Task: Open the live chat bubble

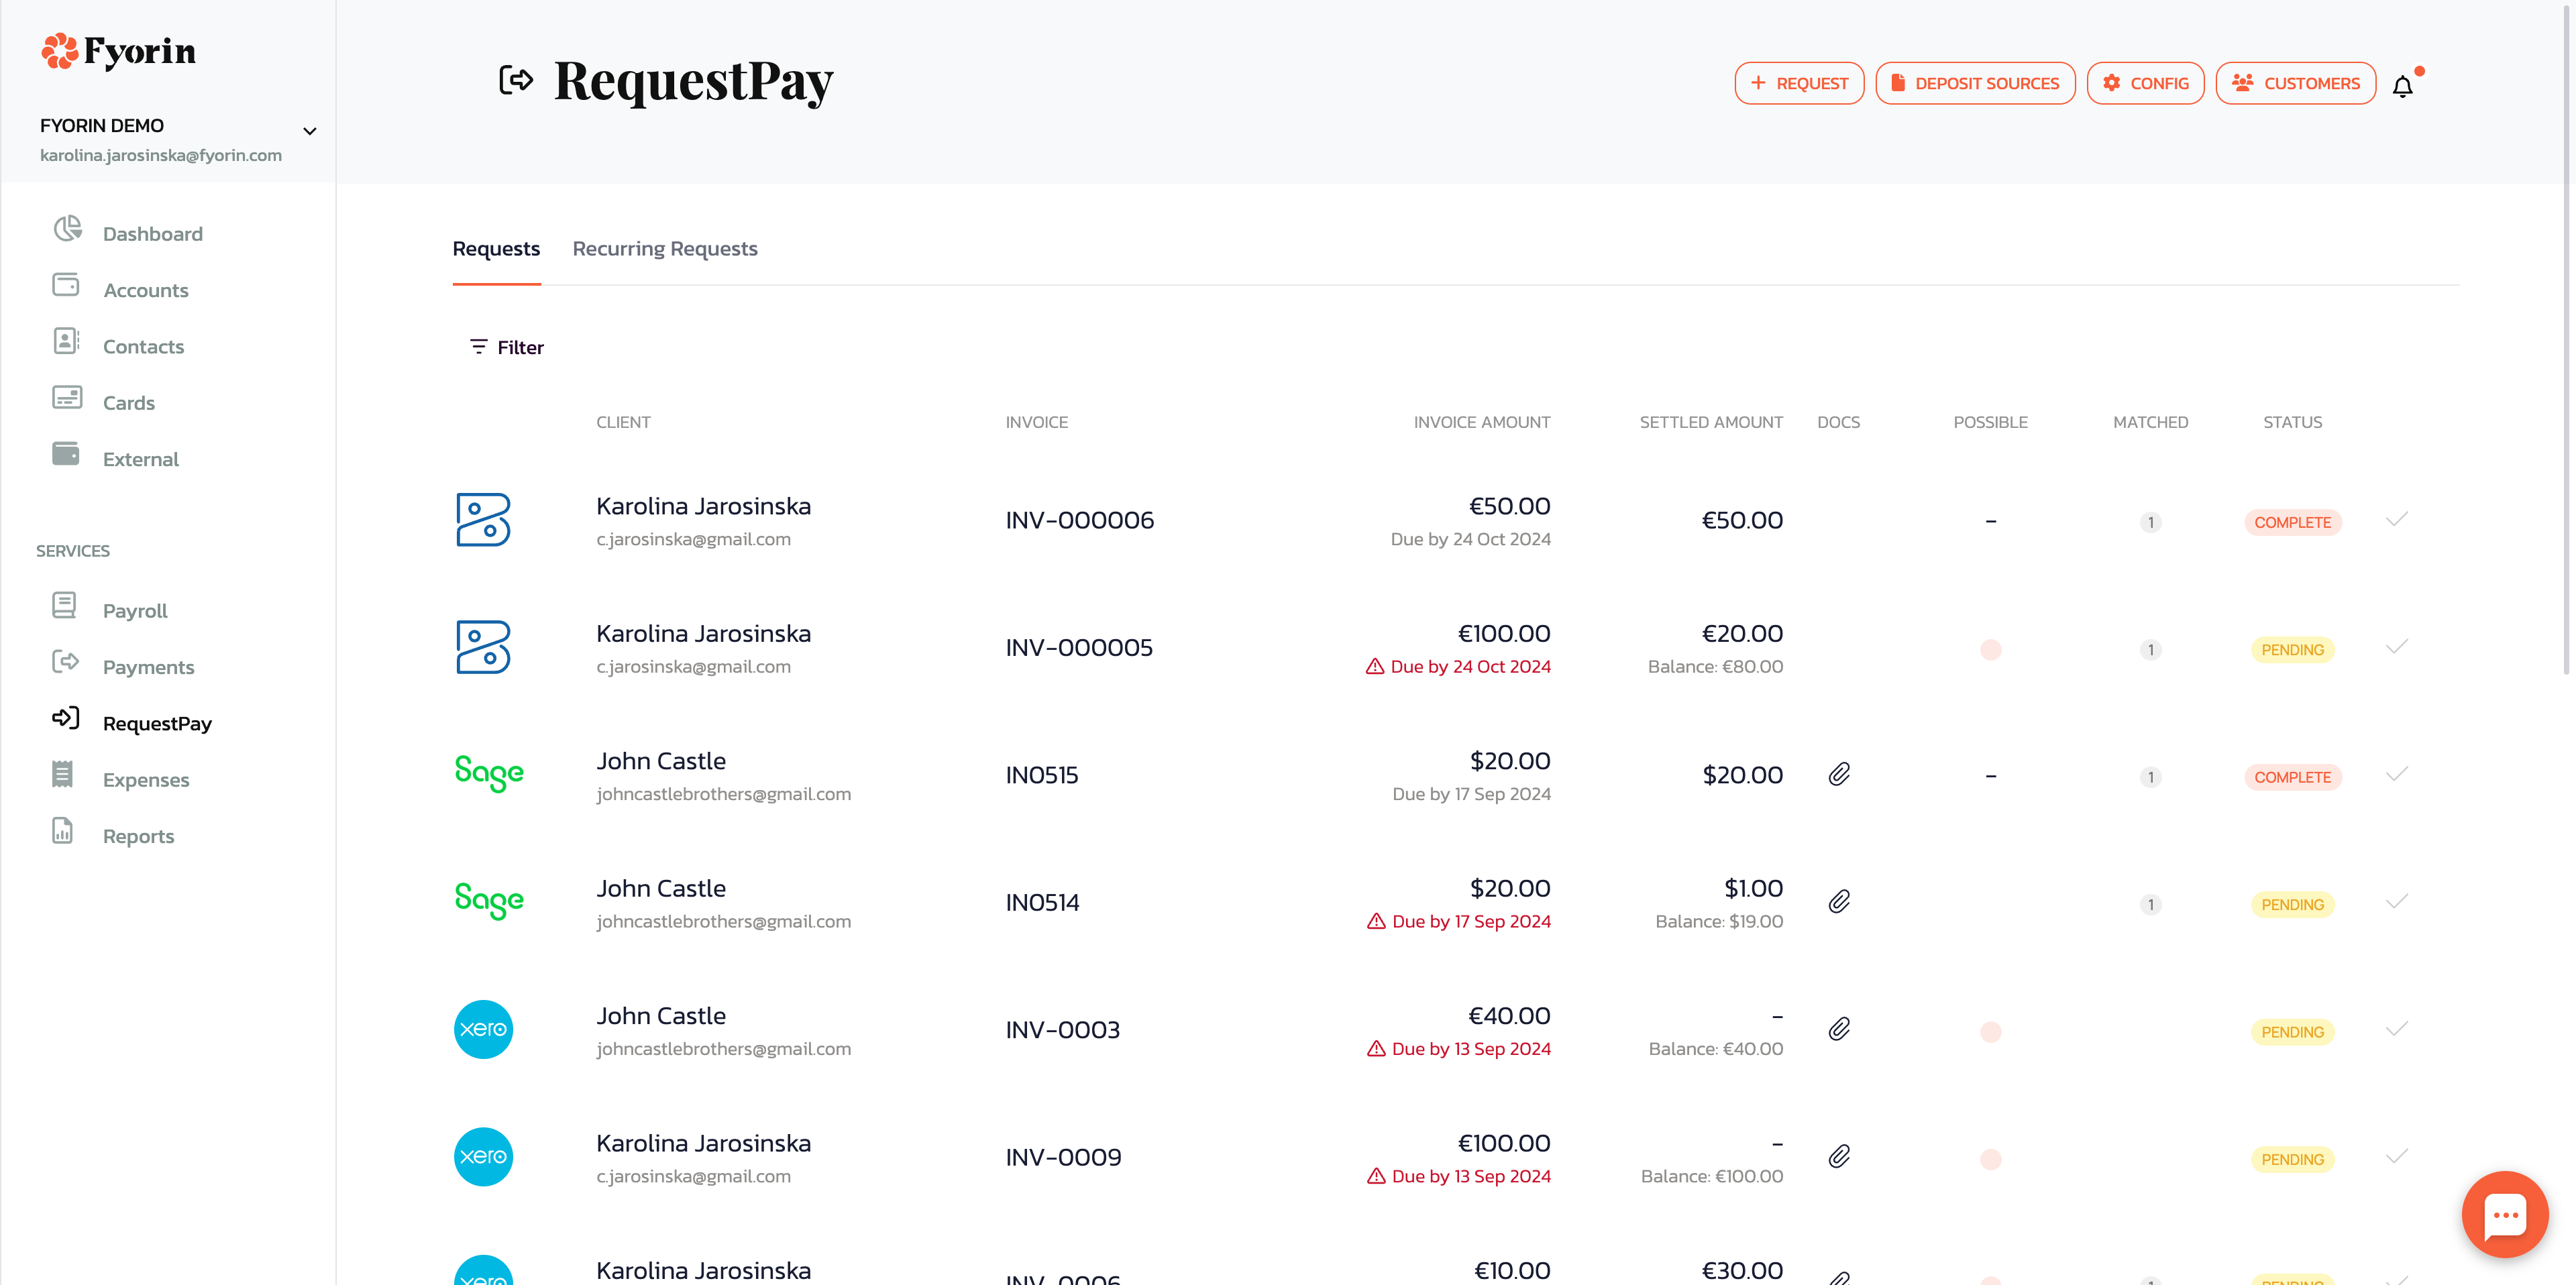Action: [x=2504, y=1214]
